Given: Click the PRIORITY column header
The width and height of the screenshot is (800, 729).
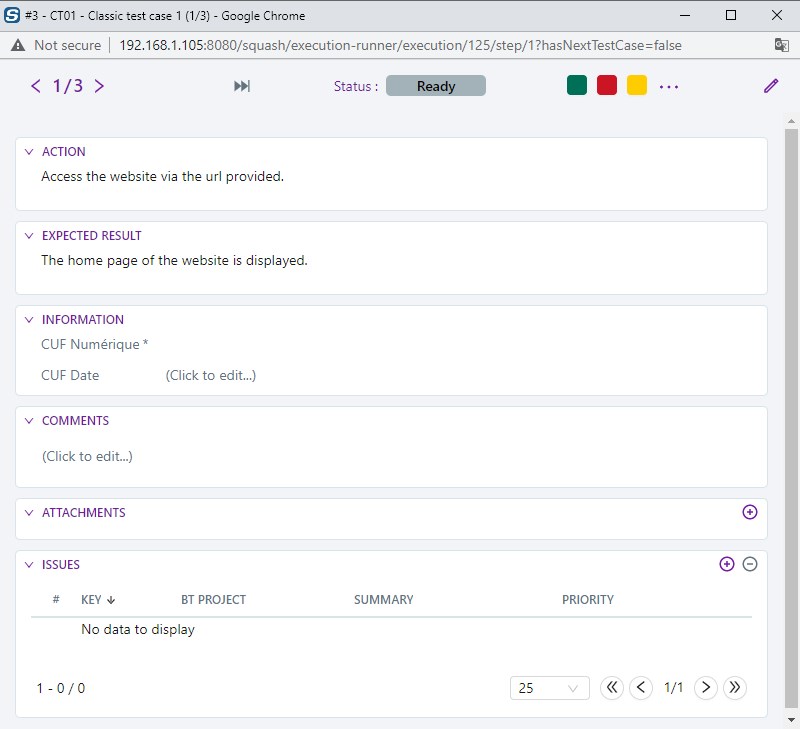Looking at the screenshot, I should 587,600.
